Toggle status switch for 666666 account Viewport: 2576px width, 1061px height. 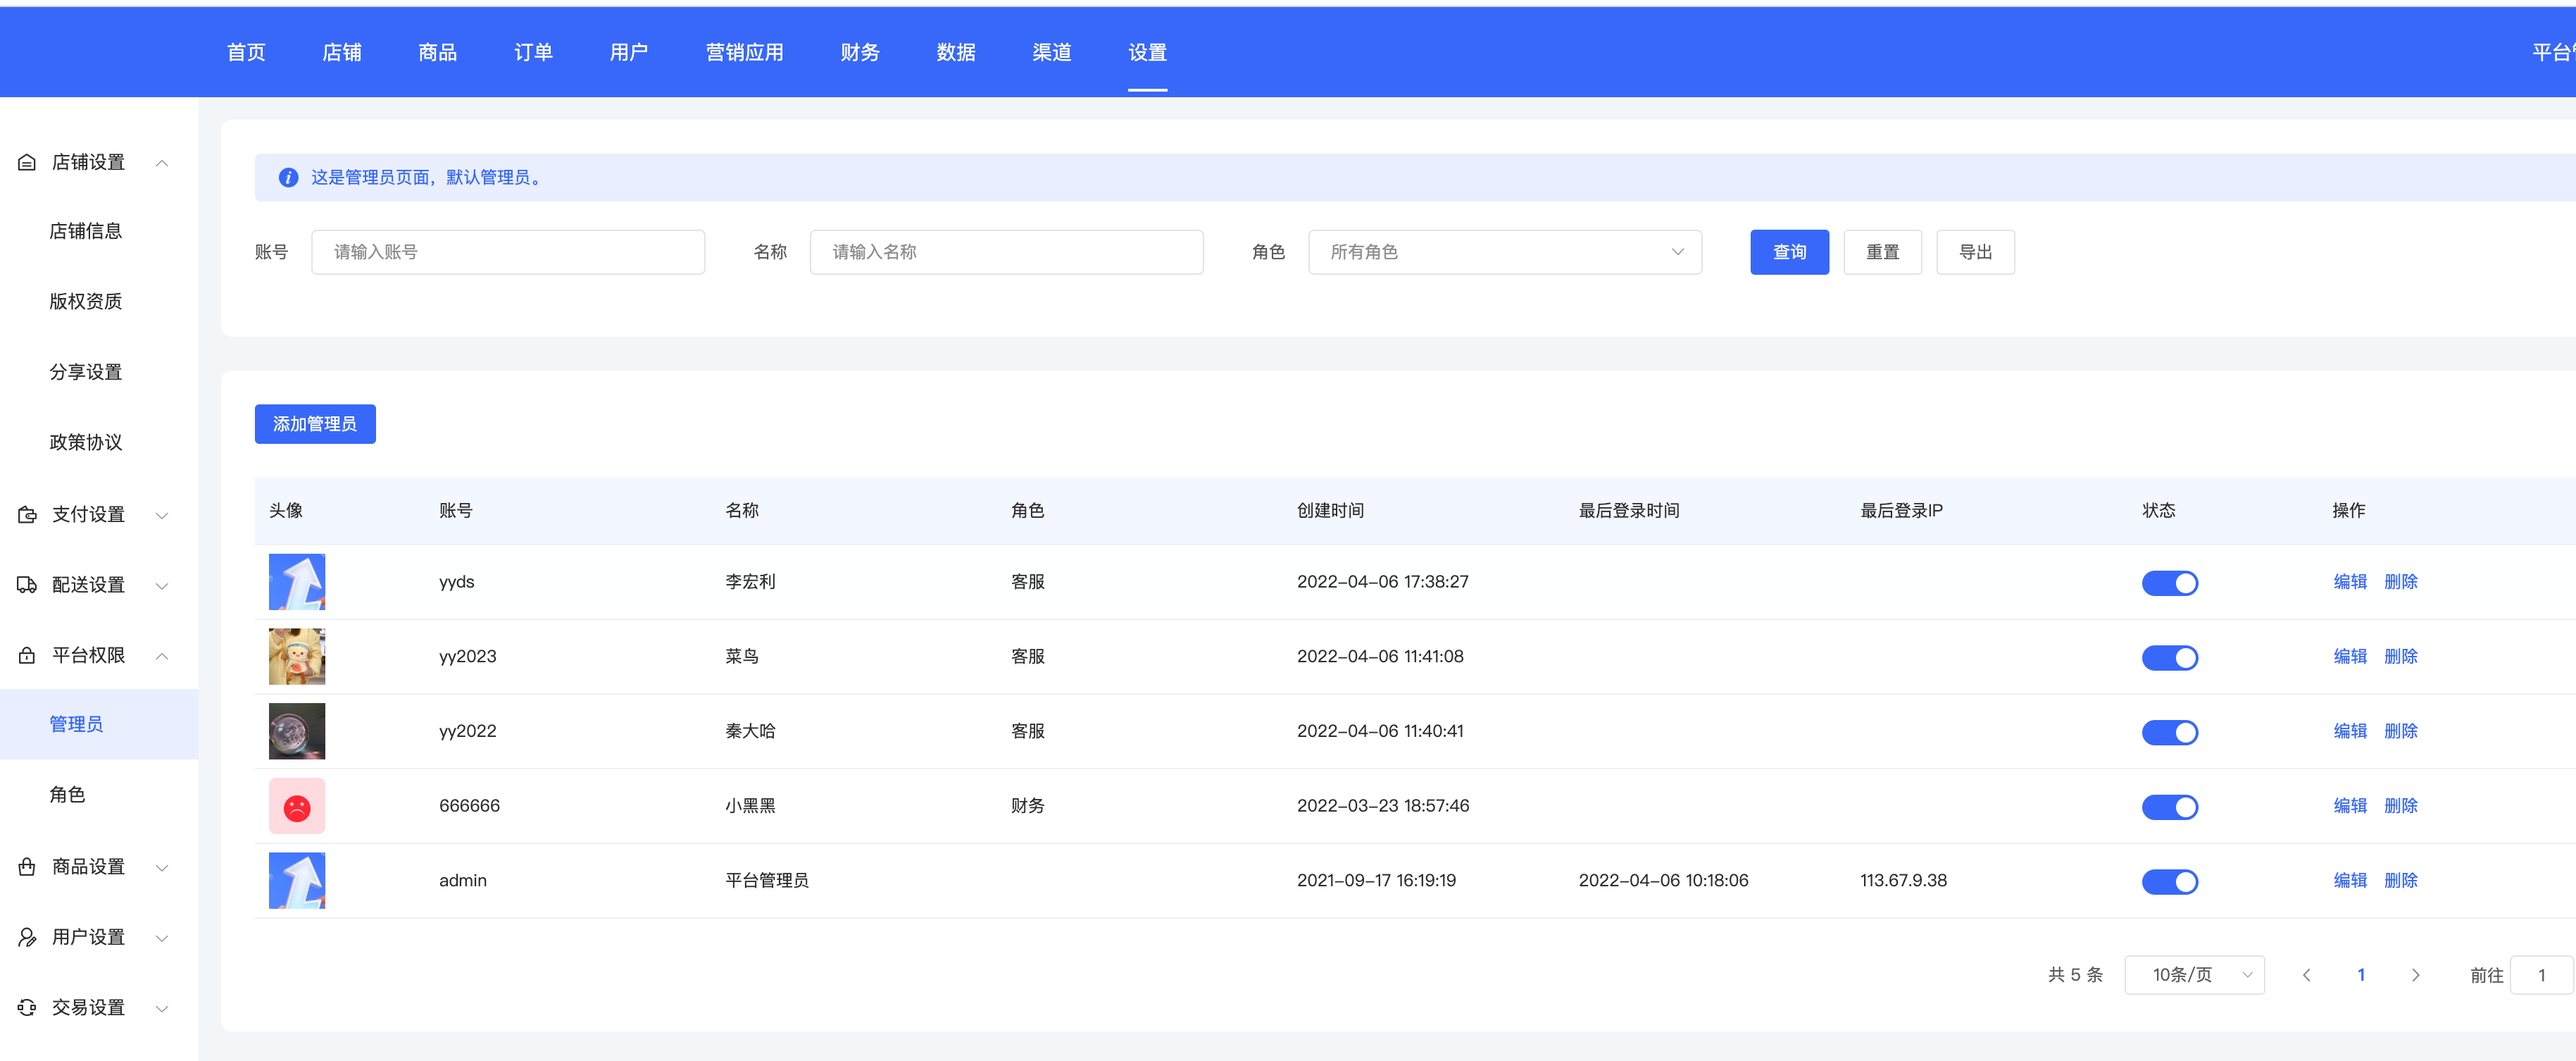(x=2169, y=807)
